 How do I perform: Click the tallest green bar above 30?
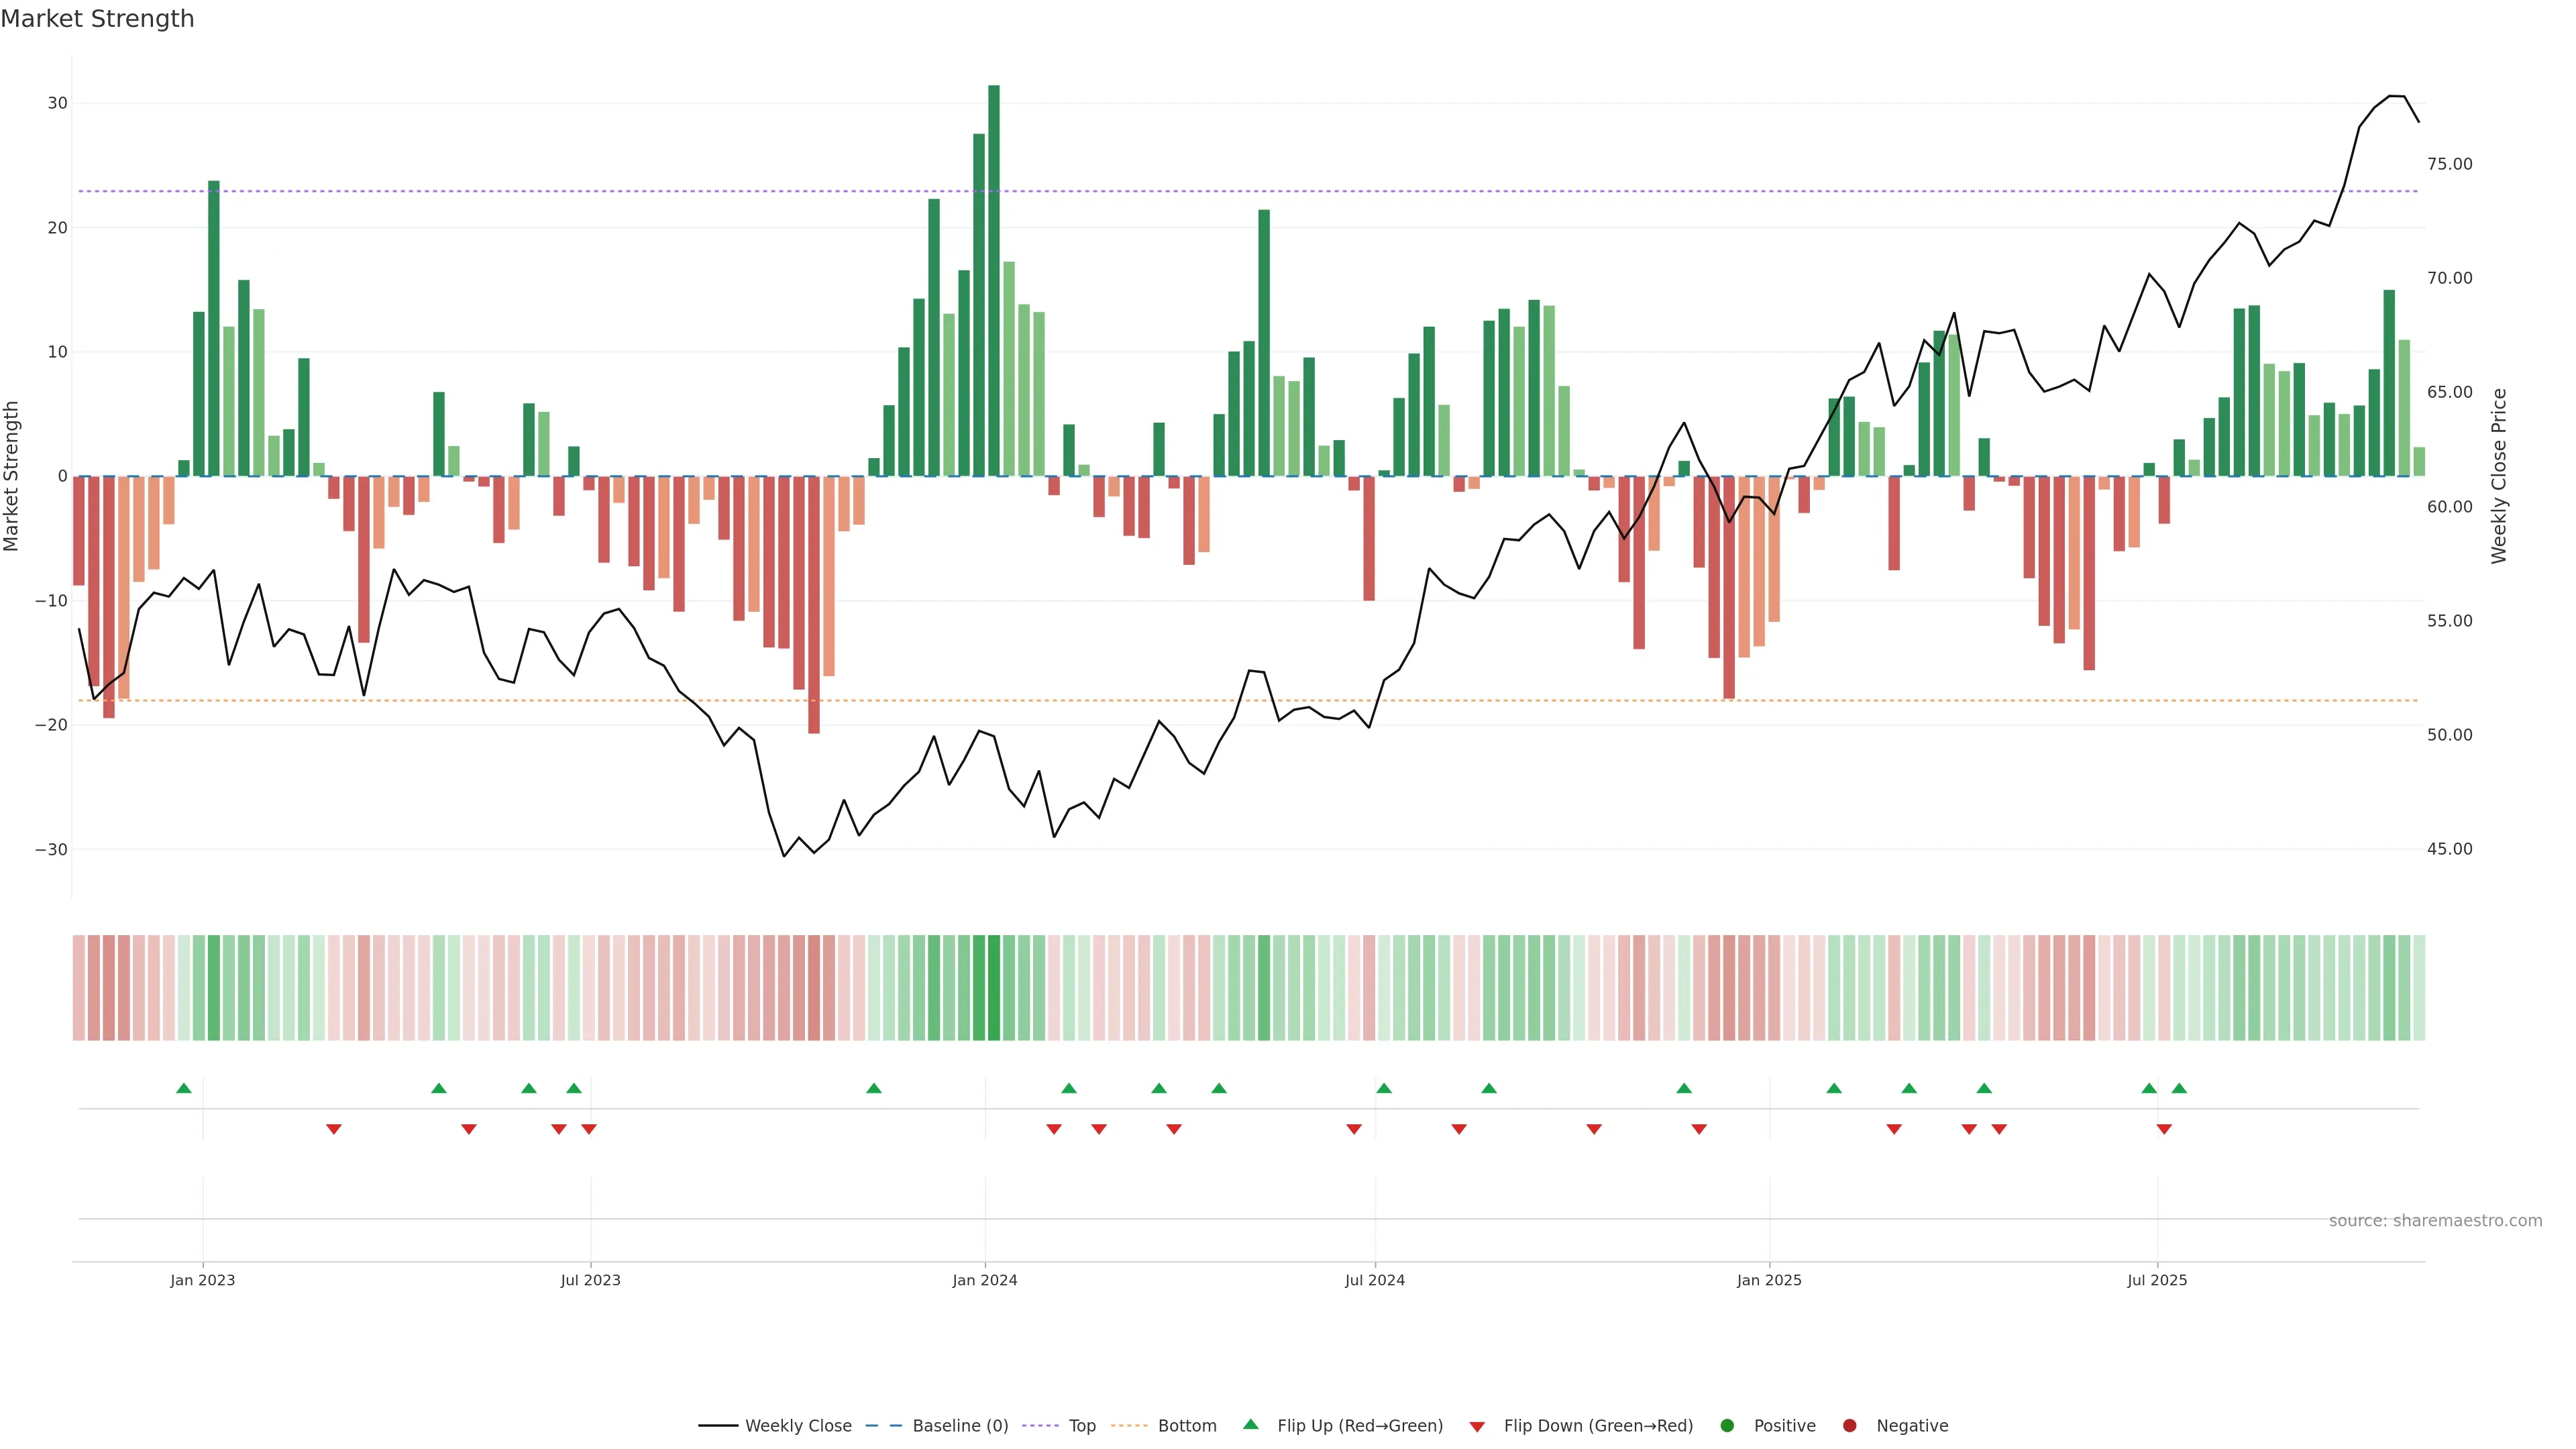(993, 280)
